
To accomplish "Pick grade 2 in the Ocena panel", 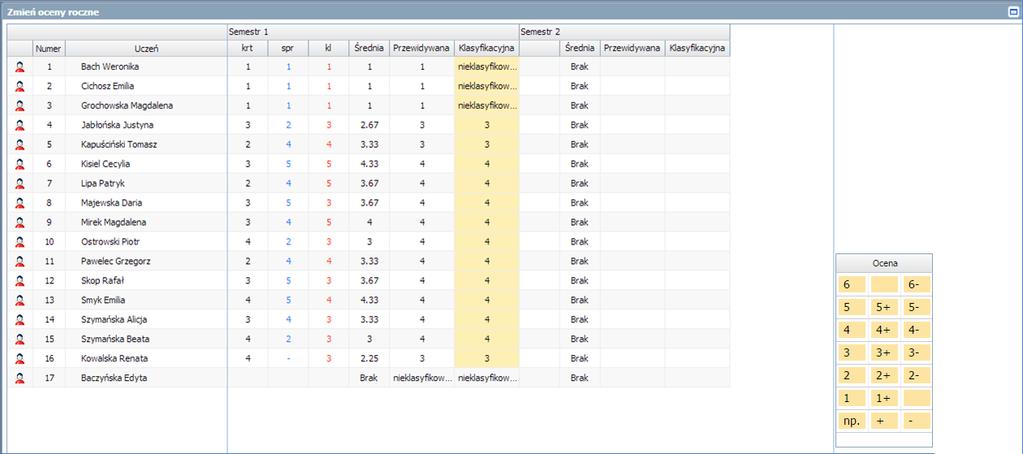I will click(x=851, y=375).
